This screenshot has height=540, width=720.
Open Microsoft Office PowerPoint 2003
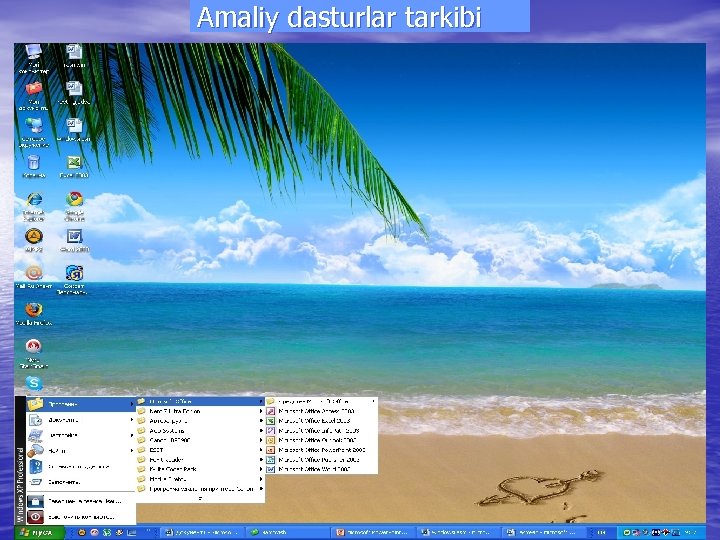point(321,450)
